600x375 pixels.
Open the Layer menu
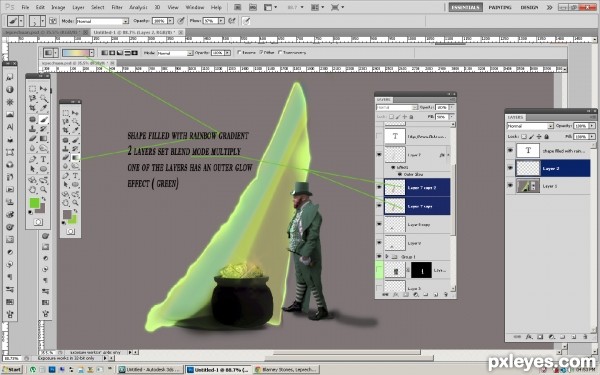tap(78, 7)
